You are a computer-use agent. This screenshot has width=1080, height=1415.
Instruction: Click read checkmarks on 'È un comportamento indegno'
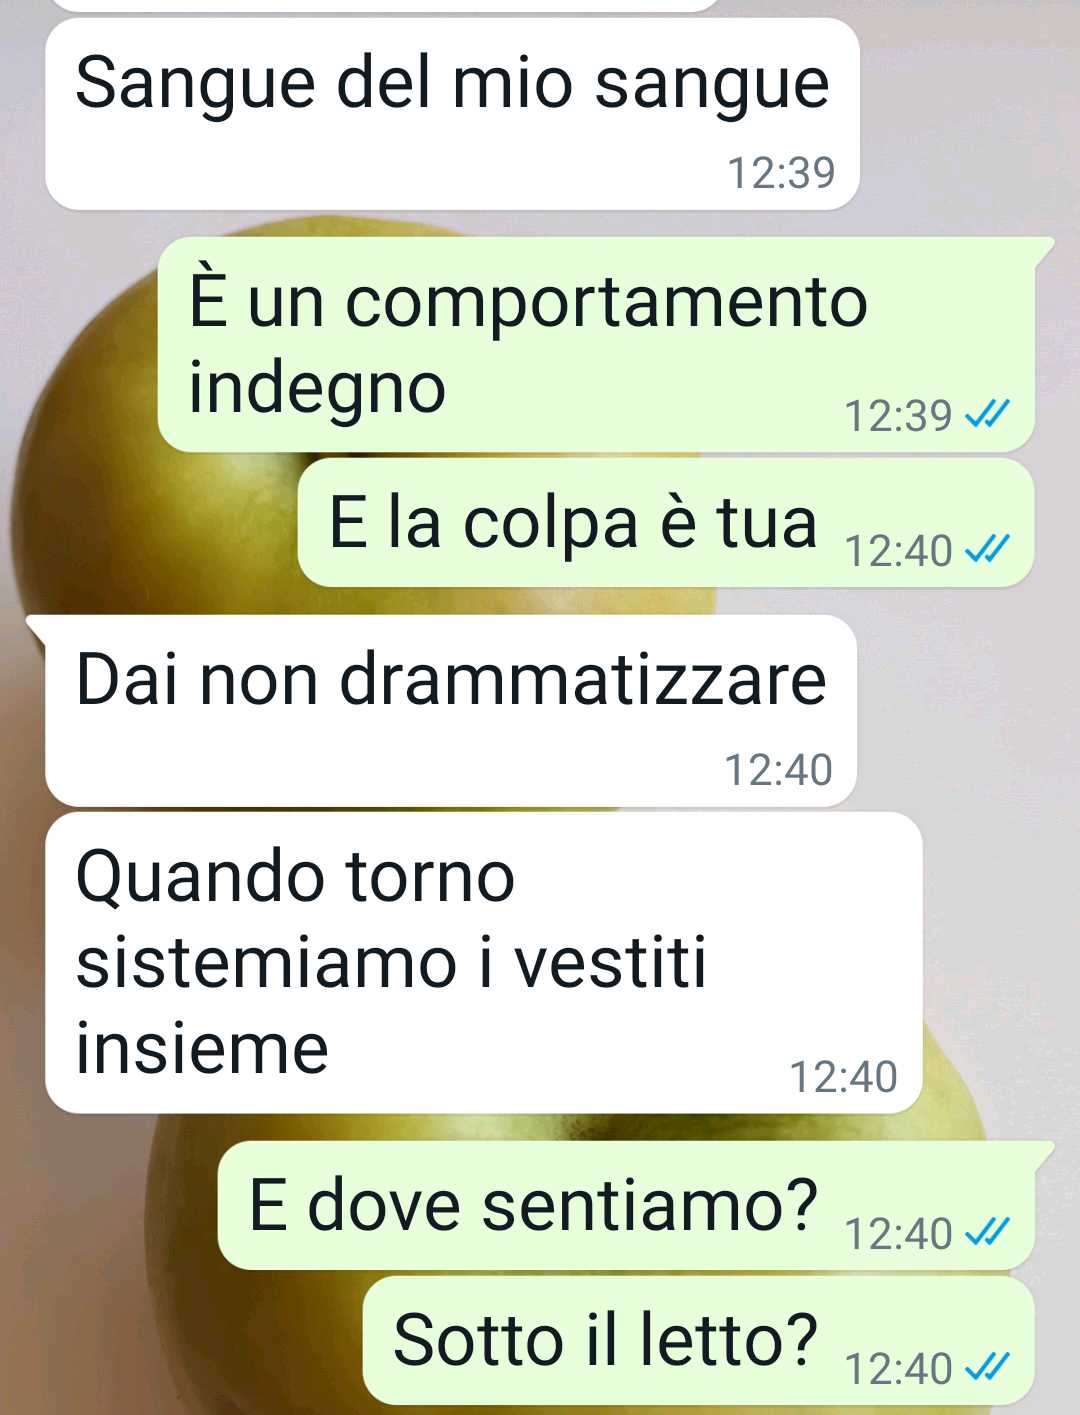[986, 414]
